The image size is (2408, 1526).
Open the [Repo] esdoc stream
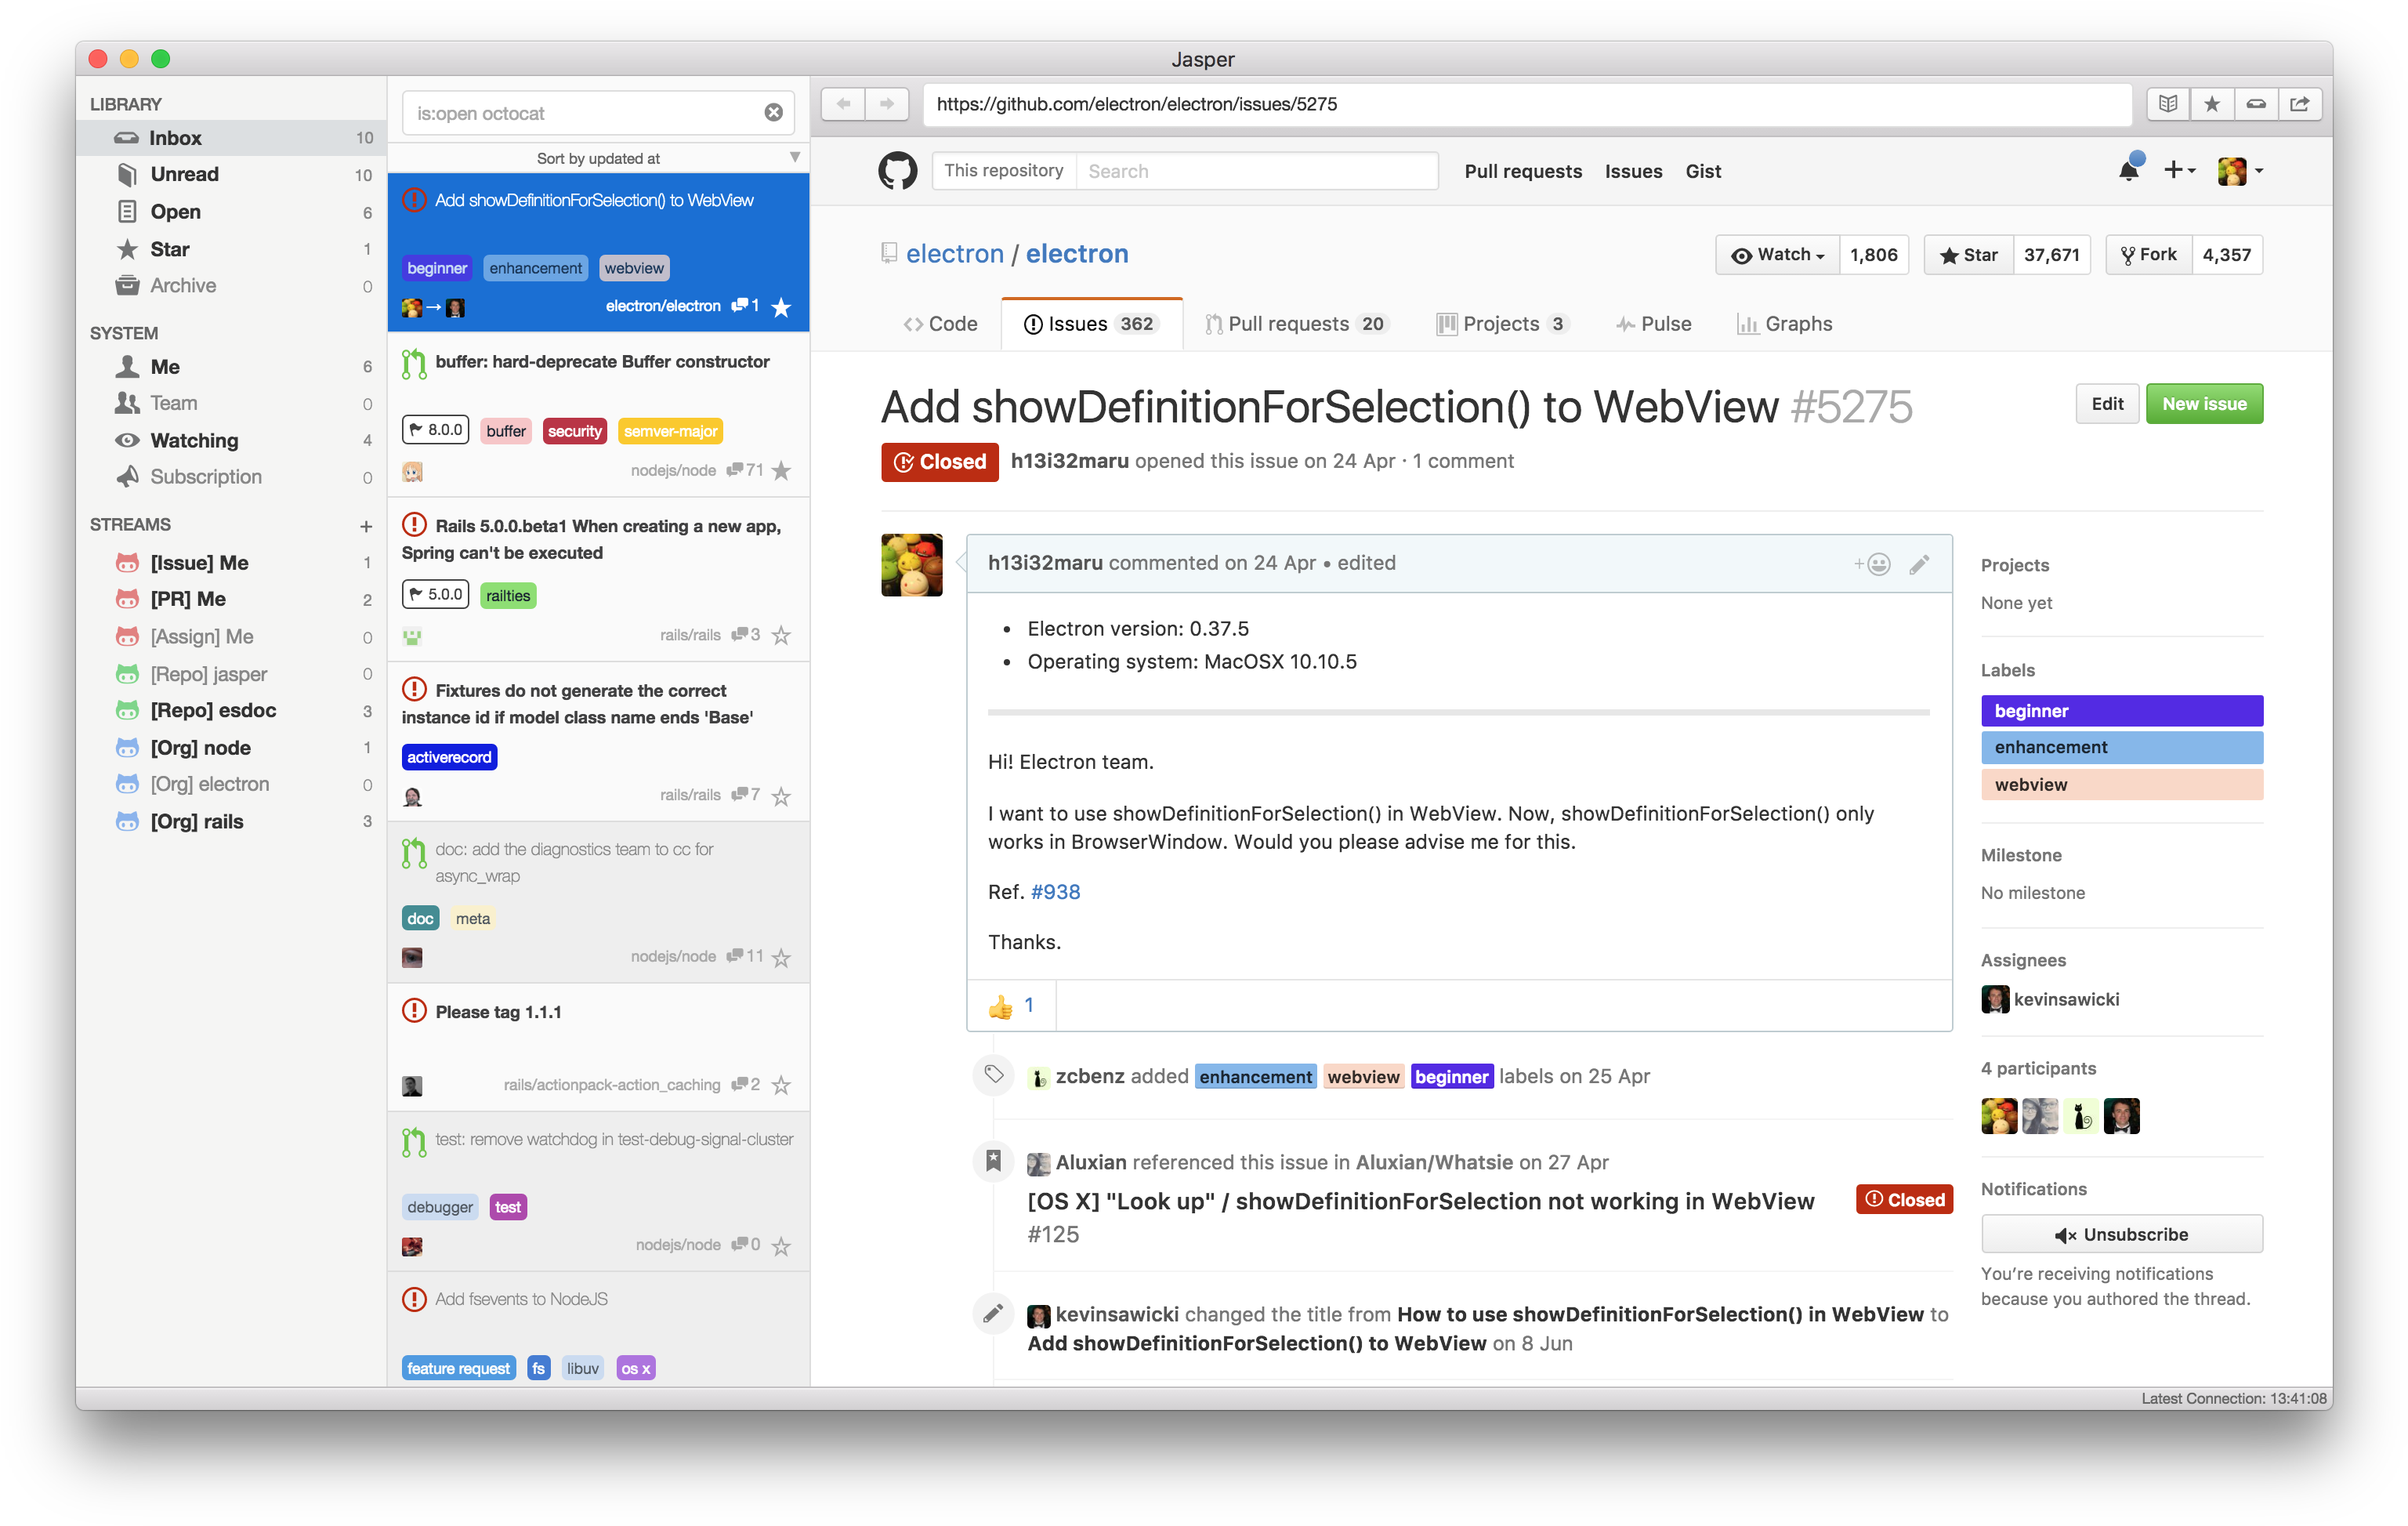pyautogui.click(x=232, y=711)
